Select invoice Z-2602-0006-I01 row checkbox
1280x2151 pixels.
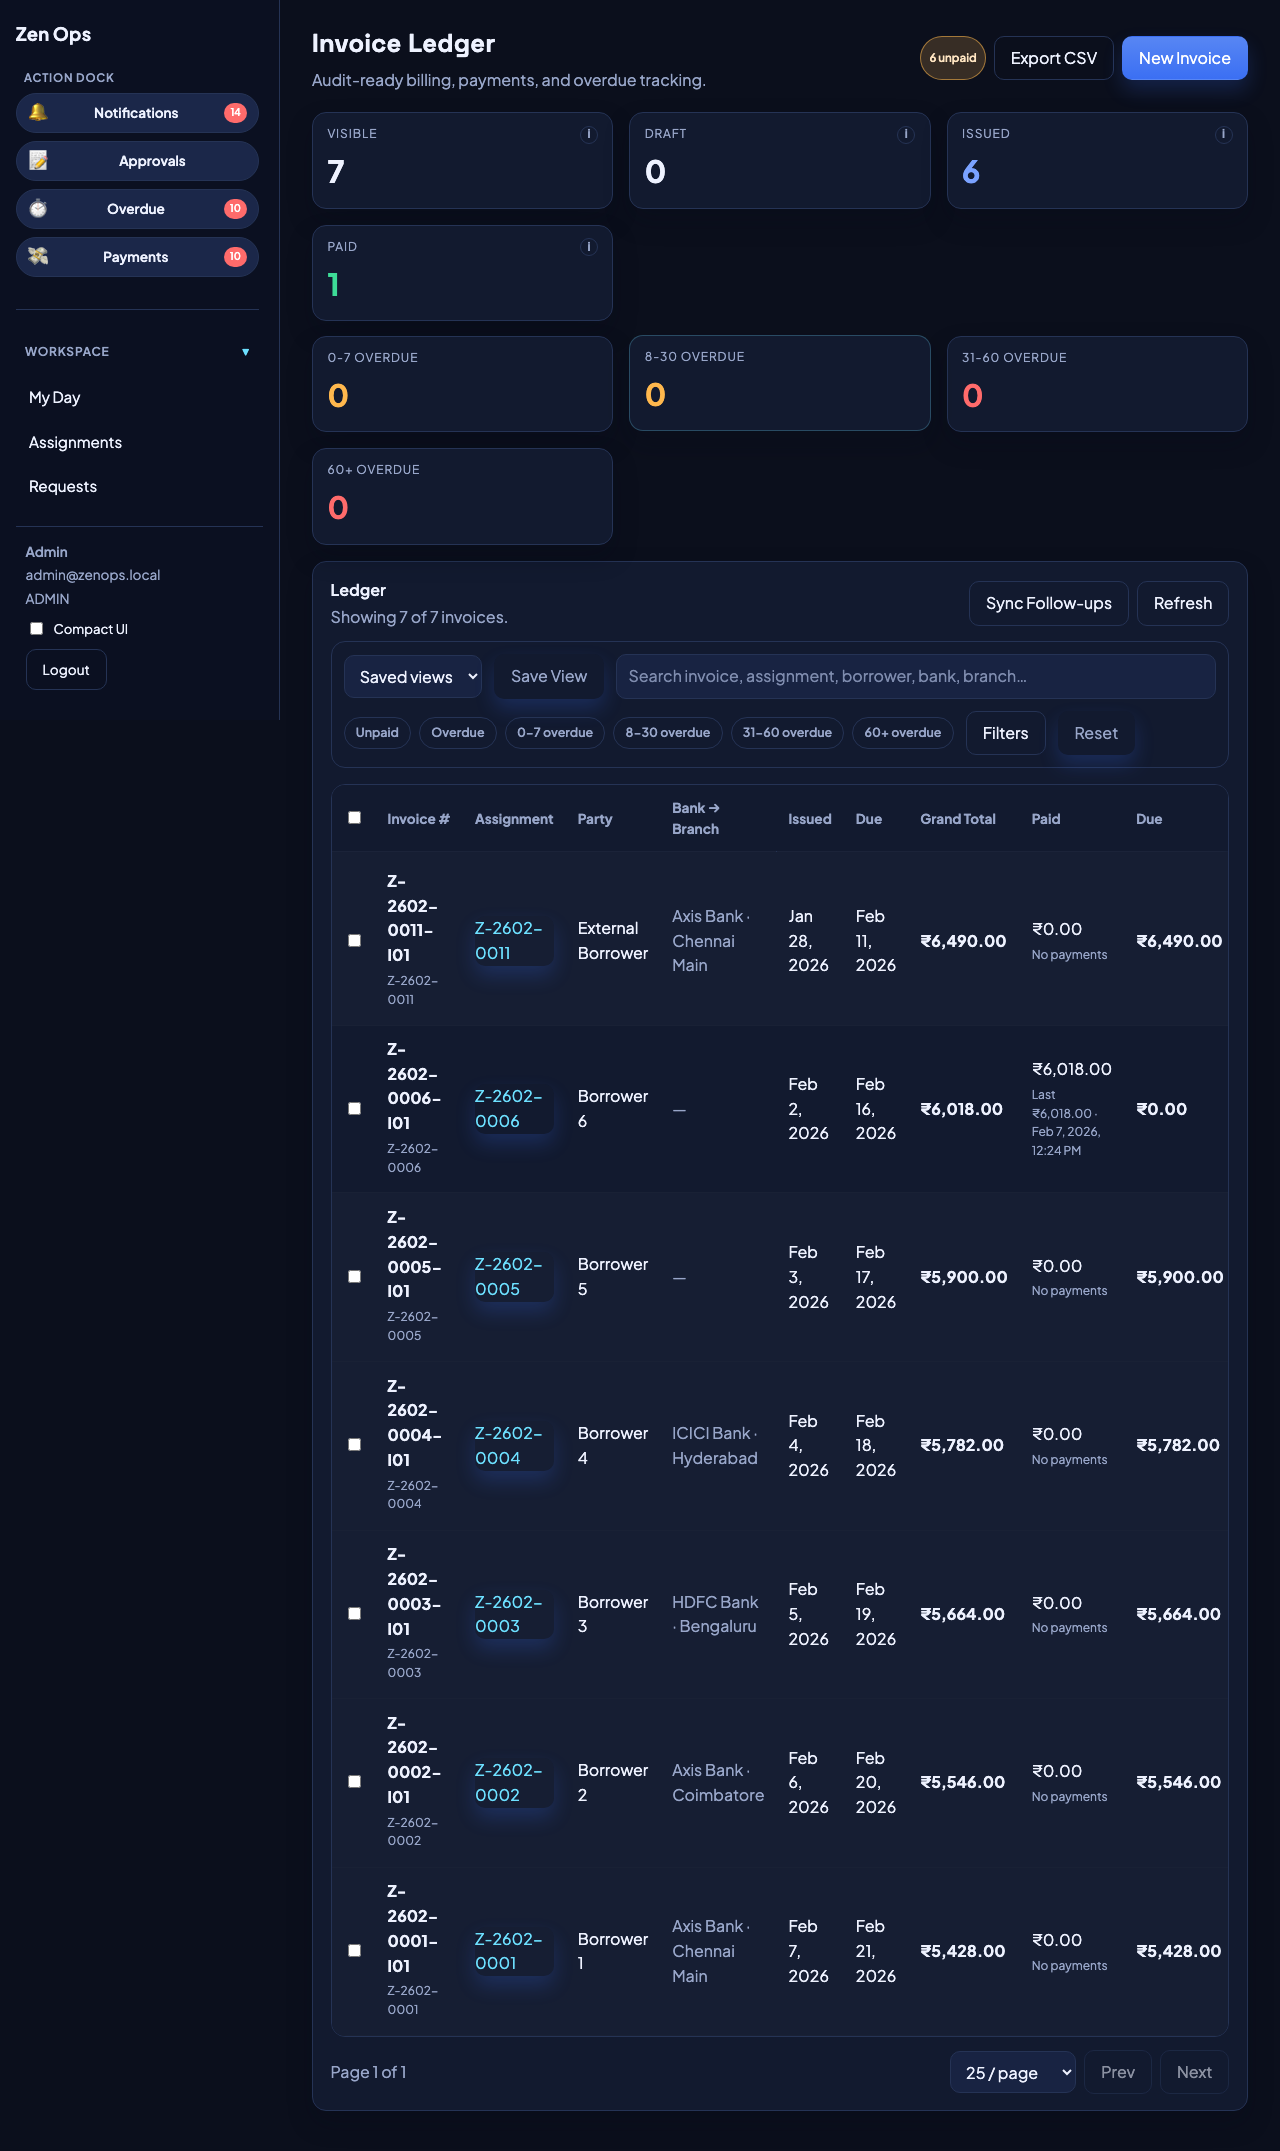coord(355,1109)
